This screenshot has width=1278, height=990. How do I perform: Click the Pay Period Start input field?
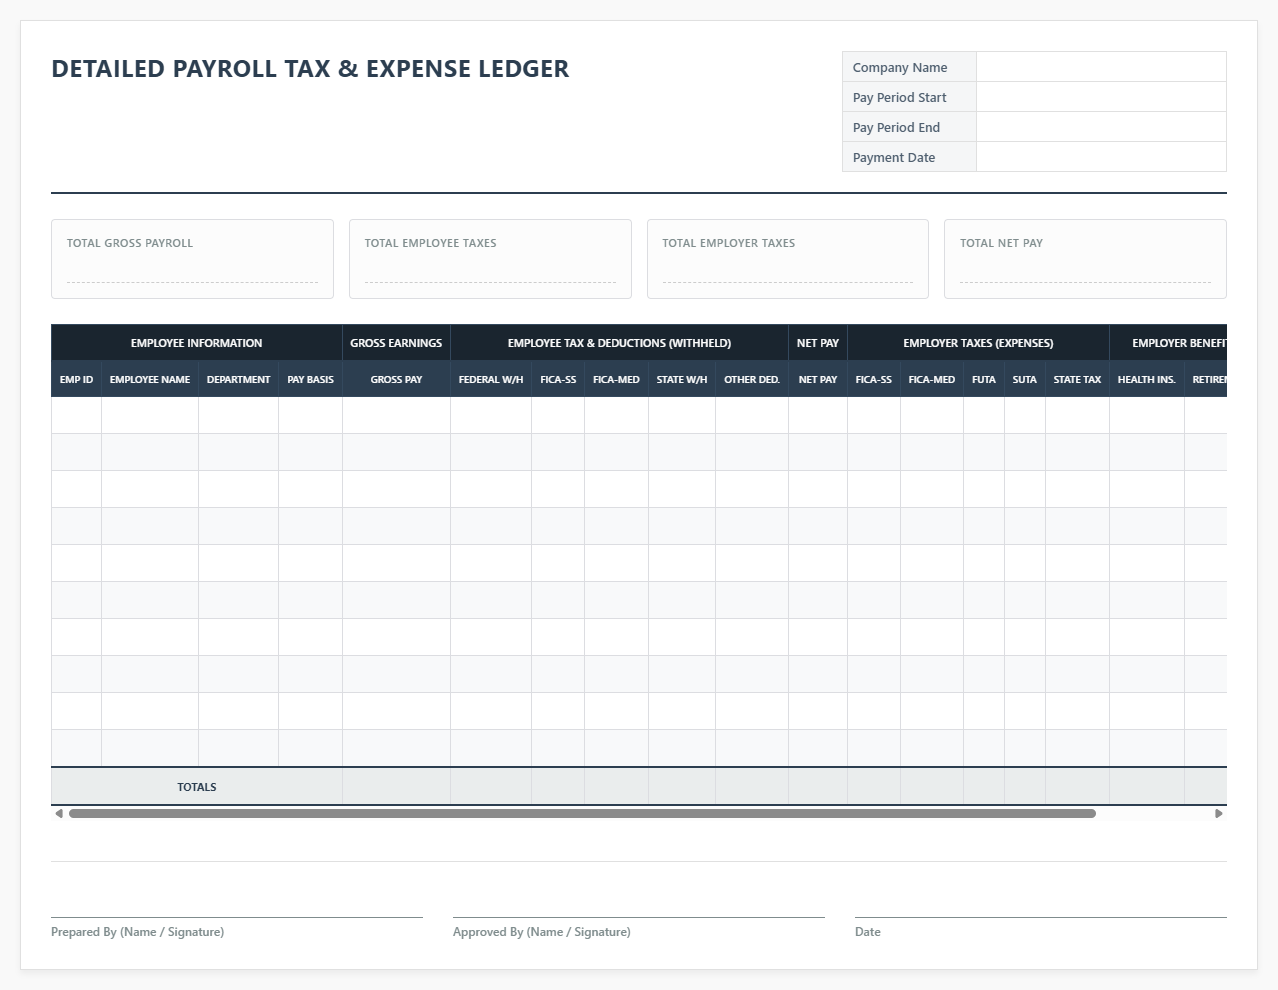pyautogui.click(x=1101, y=97)
